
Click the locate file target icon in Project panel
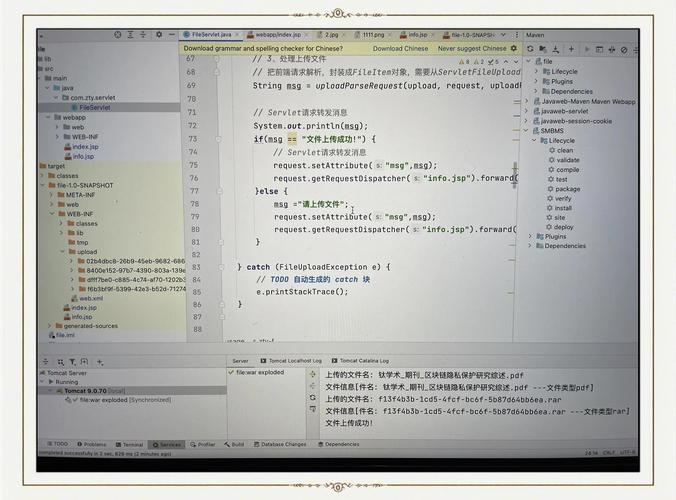(x=118, y=35)
